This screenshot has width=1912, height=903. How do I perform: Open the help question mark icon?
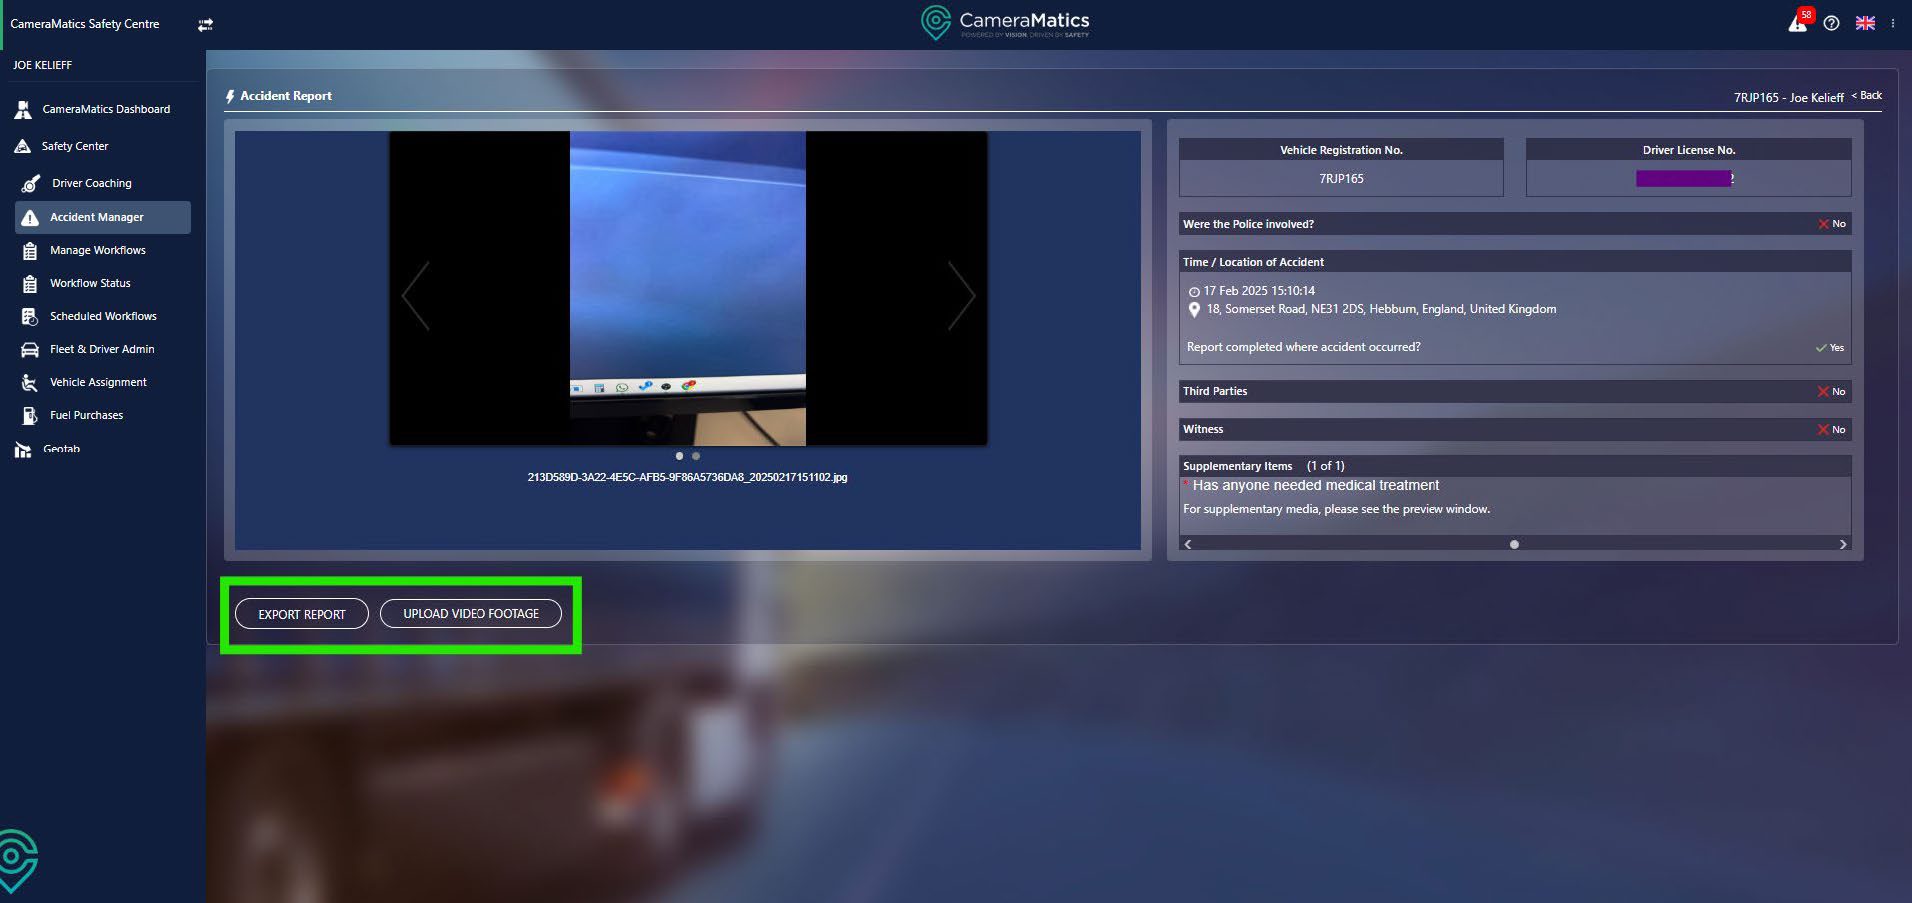pyautogui.click(x=1831, y=23)
